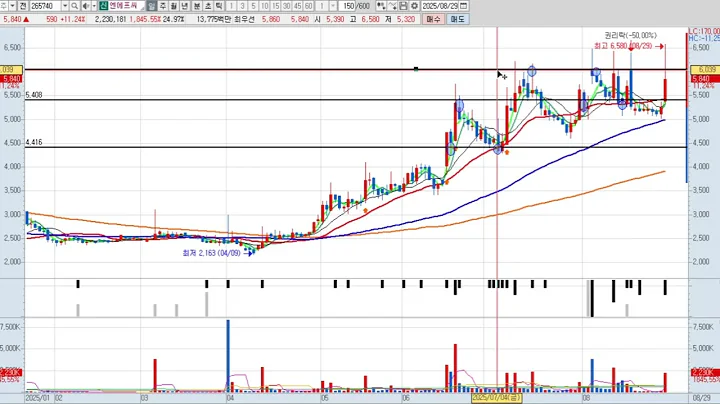720x404 pixels.
Task: Click the change rate +11.24% value
Action: coord(73,19)
